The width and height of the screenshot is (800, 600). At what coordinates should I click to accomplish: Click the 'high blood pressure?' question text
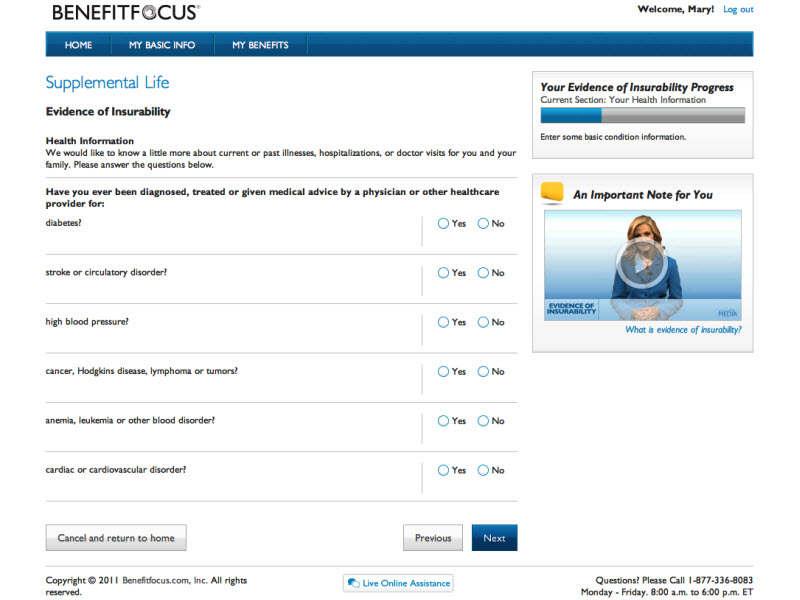(87, 322)
